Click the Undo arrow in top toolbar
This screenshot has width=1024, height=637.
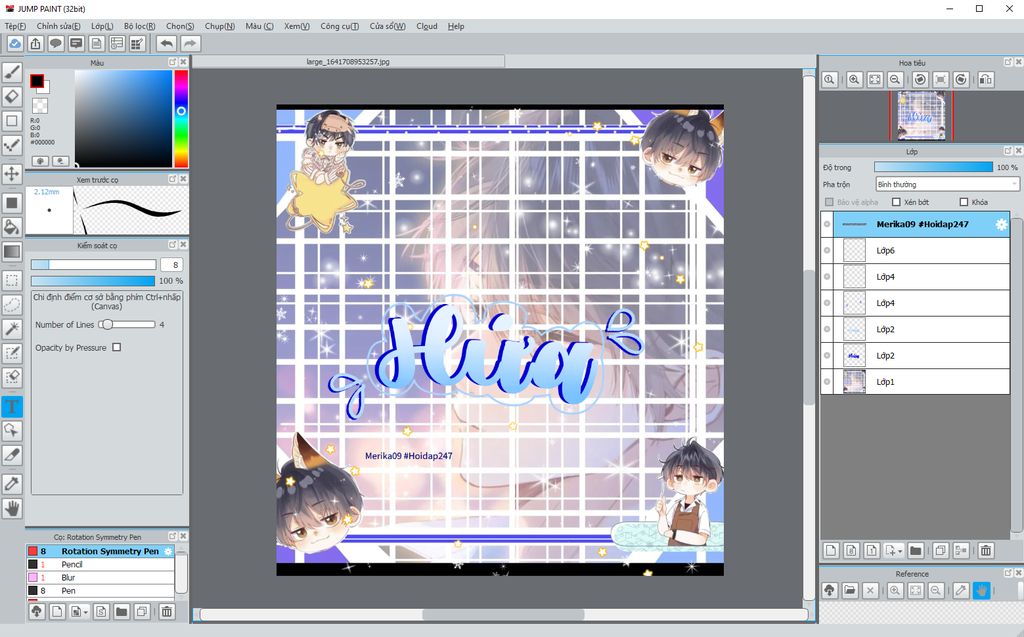[167, 44]
